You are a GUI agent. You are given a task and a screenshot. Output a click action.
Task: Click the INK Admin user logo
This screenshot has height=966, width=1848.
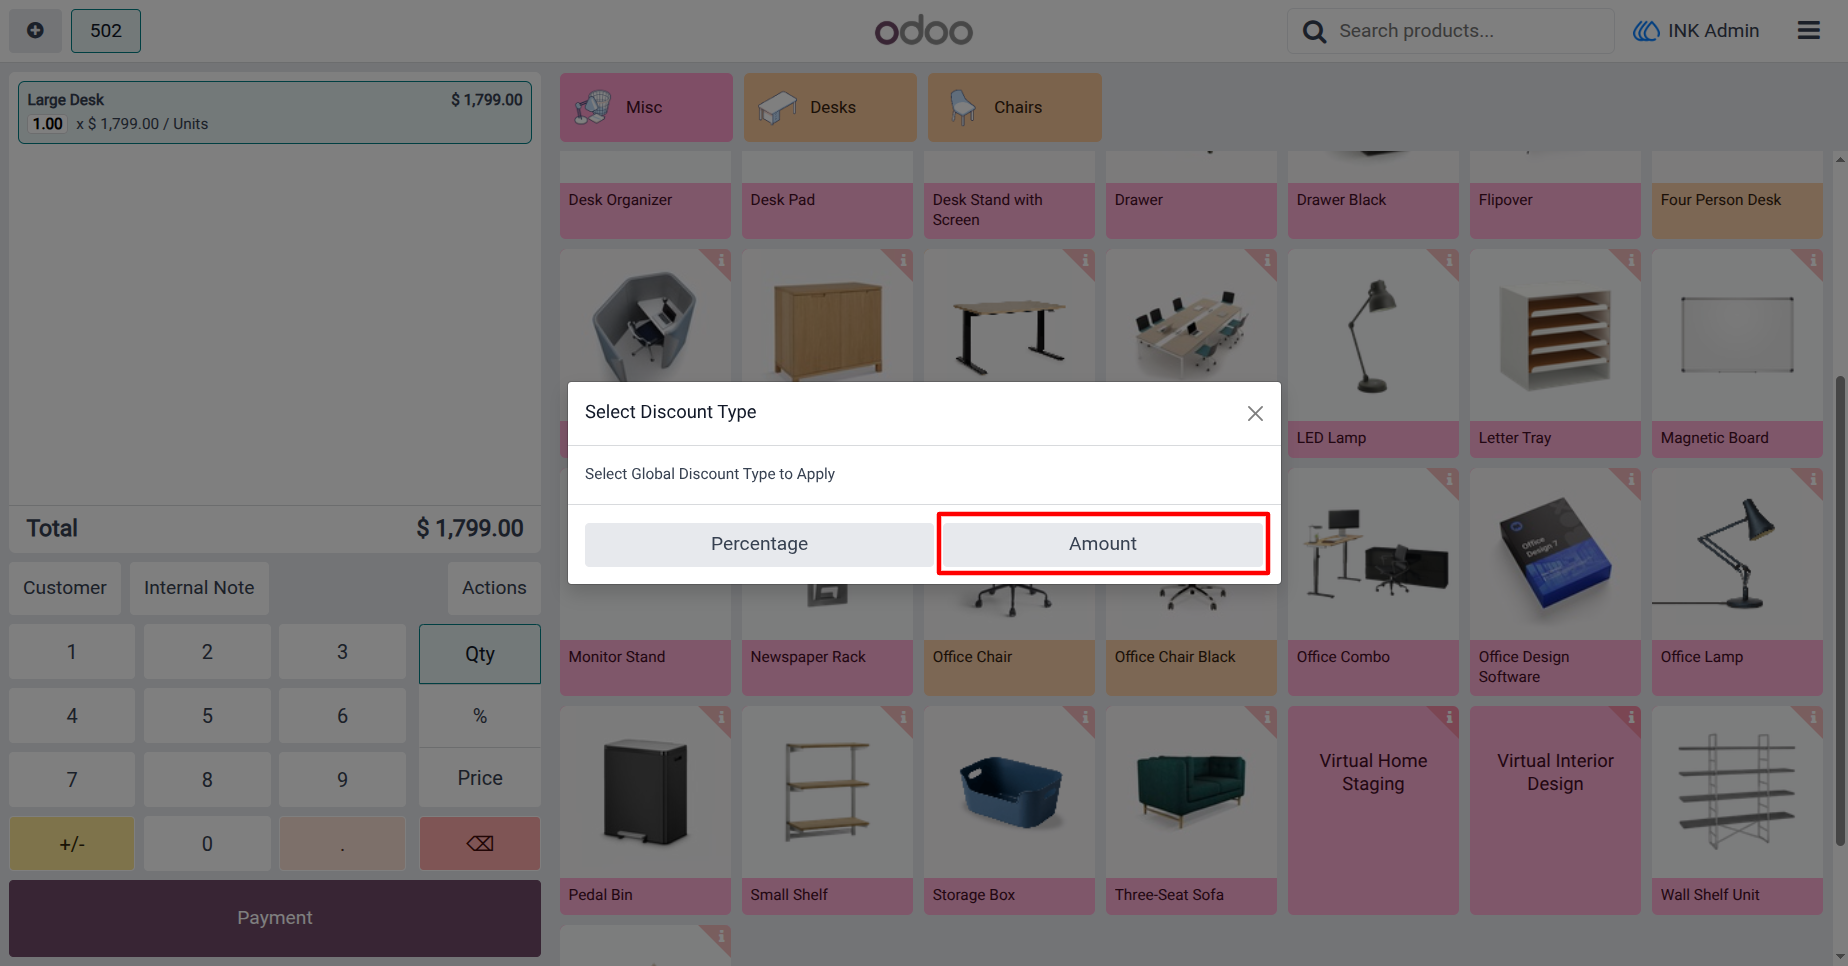click(1646, 31)
